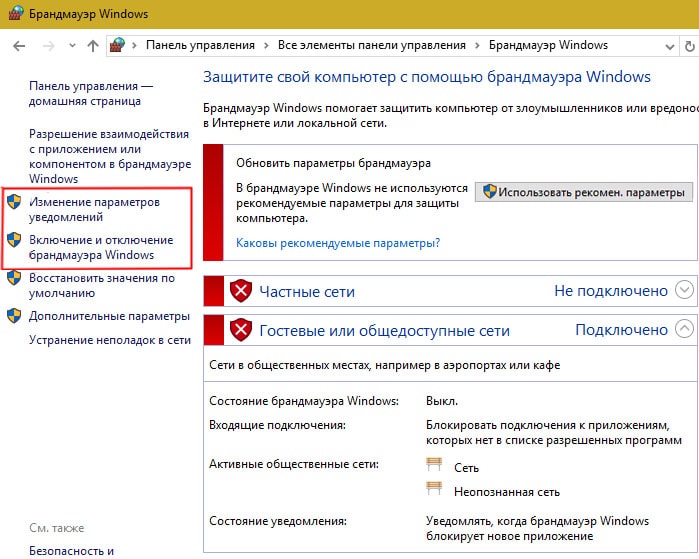Click the 'Брандмауэр Windows' breadcrumb
Viewport: 699px width, 559px height.
pyautogui.click(x=548, y=45)
